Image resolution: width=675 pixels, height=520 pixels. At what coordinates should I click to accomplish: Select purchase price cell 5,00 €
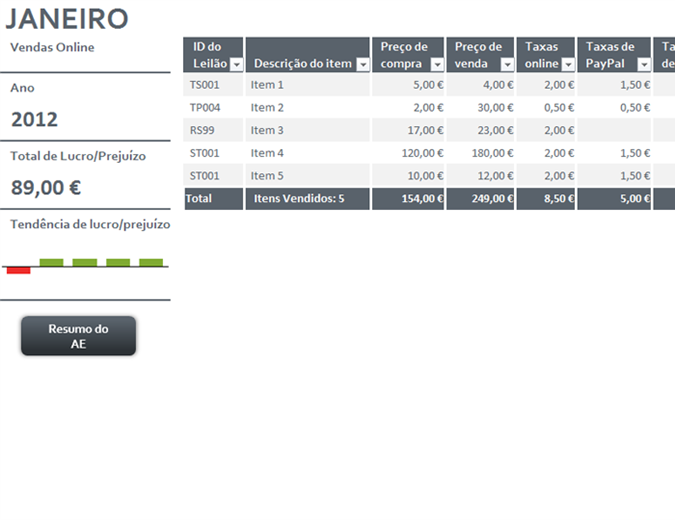coord(408,85)
